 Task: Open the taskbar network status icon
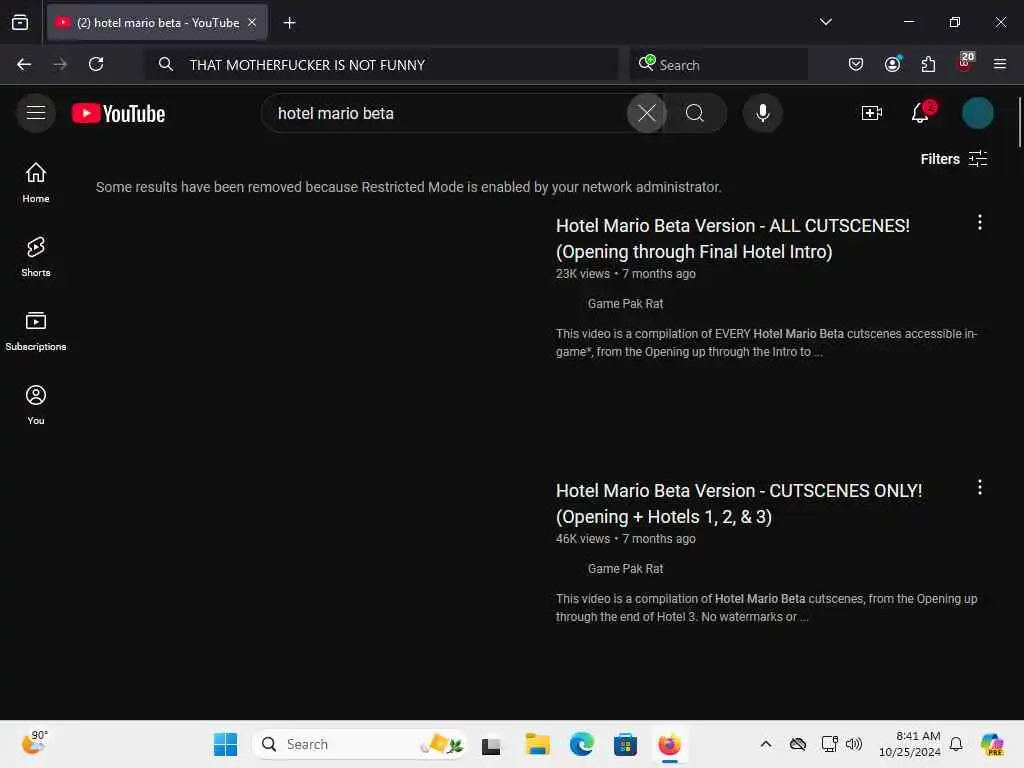(829, 744)
